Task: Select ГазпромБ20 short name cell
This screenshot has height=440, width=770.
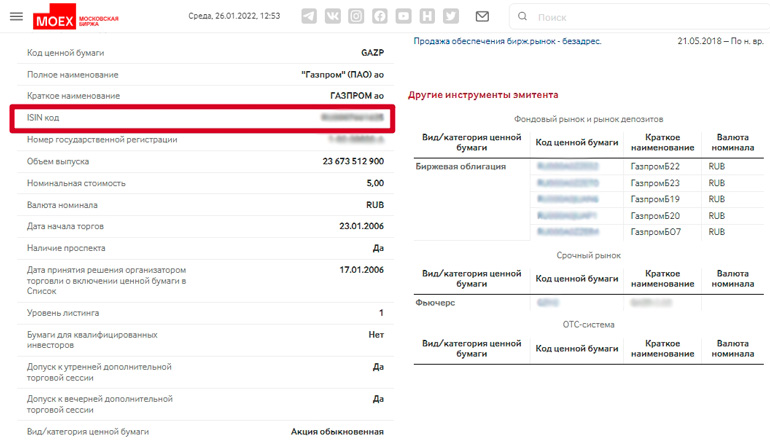Action: click(655, 216)
